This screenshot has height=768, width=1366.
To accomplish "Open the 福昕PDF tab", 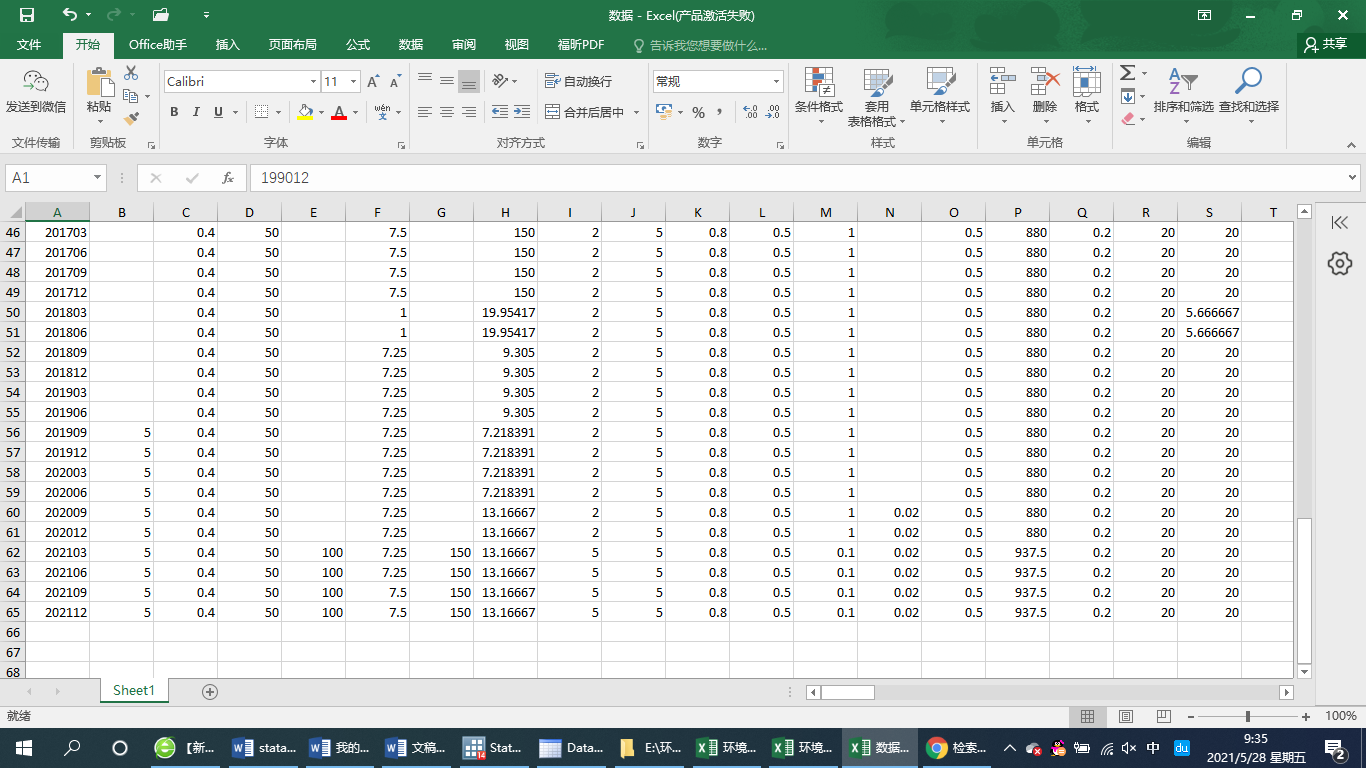I will point(581,45).
